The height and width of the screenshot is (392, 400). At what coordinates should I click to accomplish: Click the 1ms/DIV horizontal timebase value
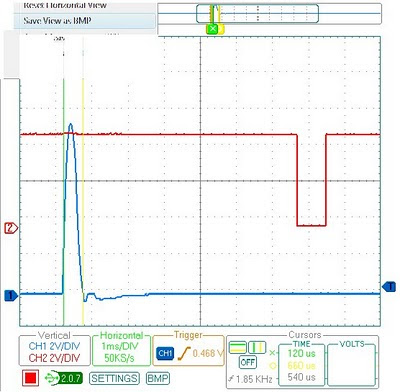120,346
